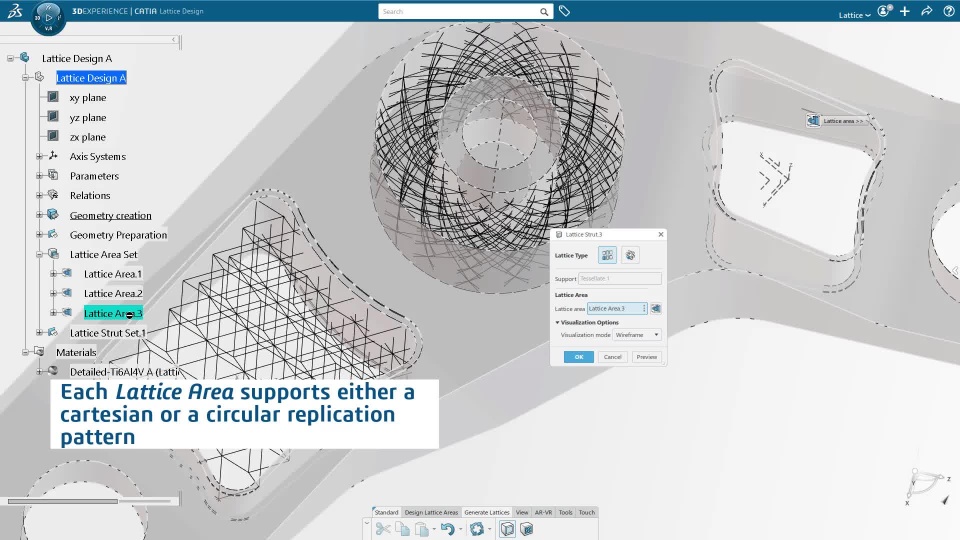Open the user profile icon

(884, 11)
